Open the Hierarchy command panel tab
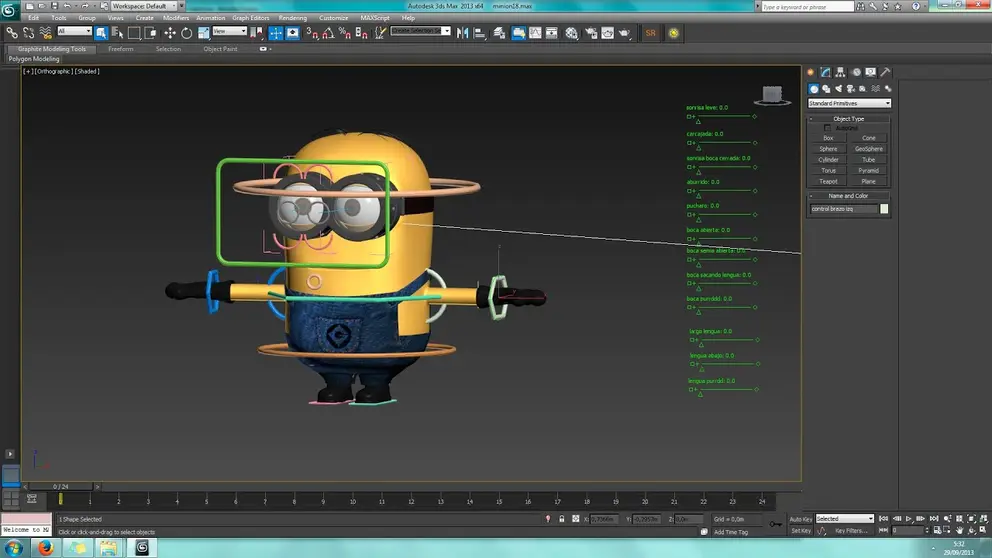 tap(840, 72)
